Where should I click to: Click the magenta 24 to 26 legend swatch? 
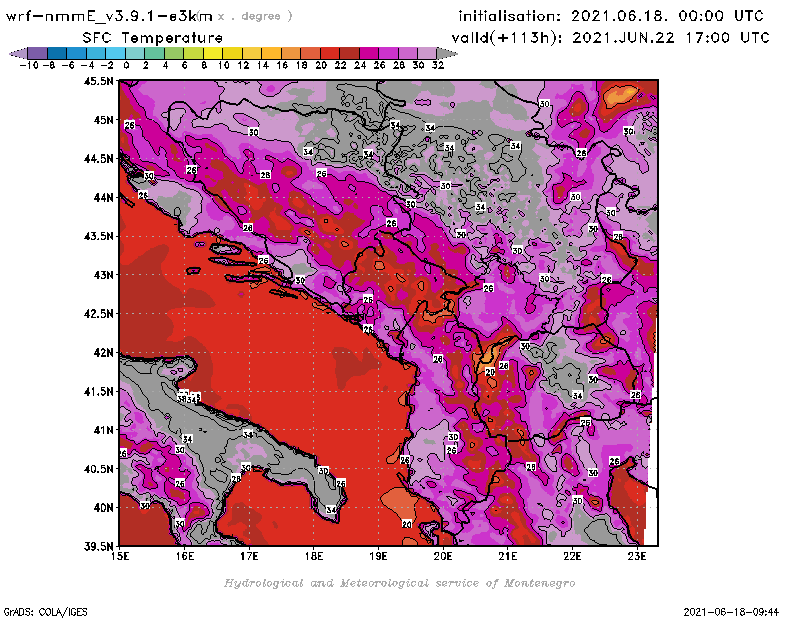pyautogui.click(x=369, y=54)
